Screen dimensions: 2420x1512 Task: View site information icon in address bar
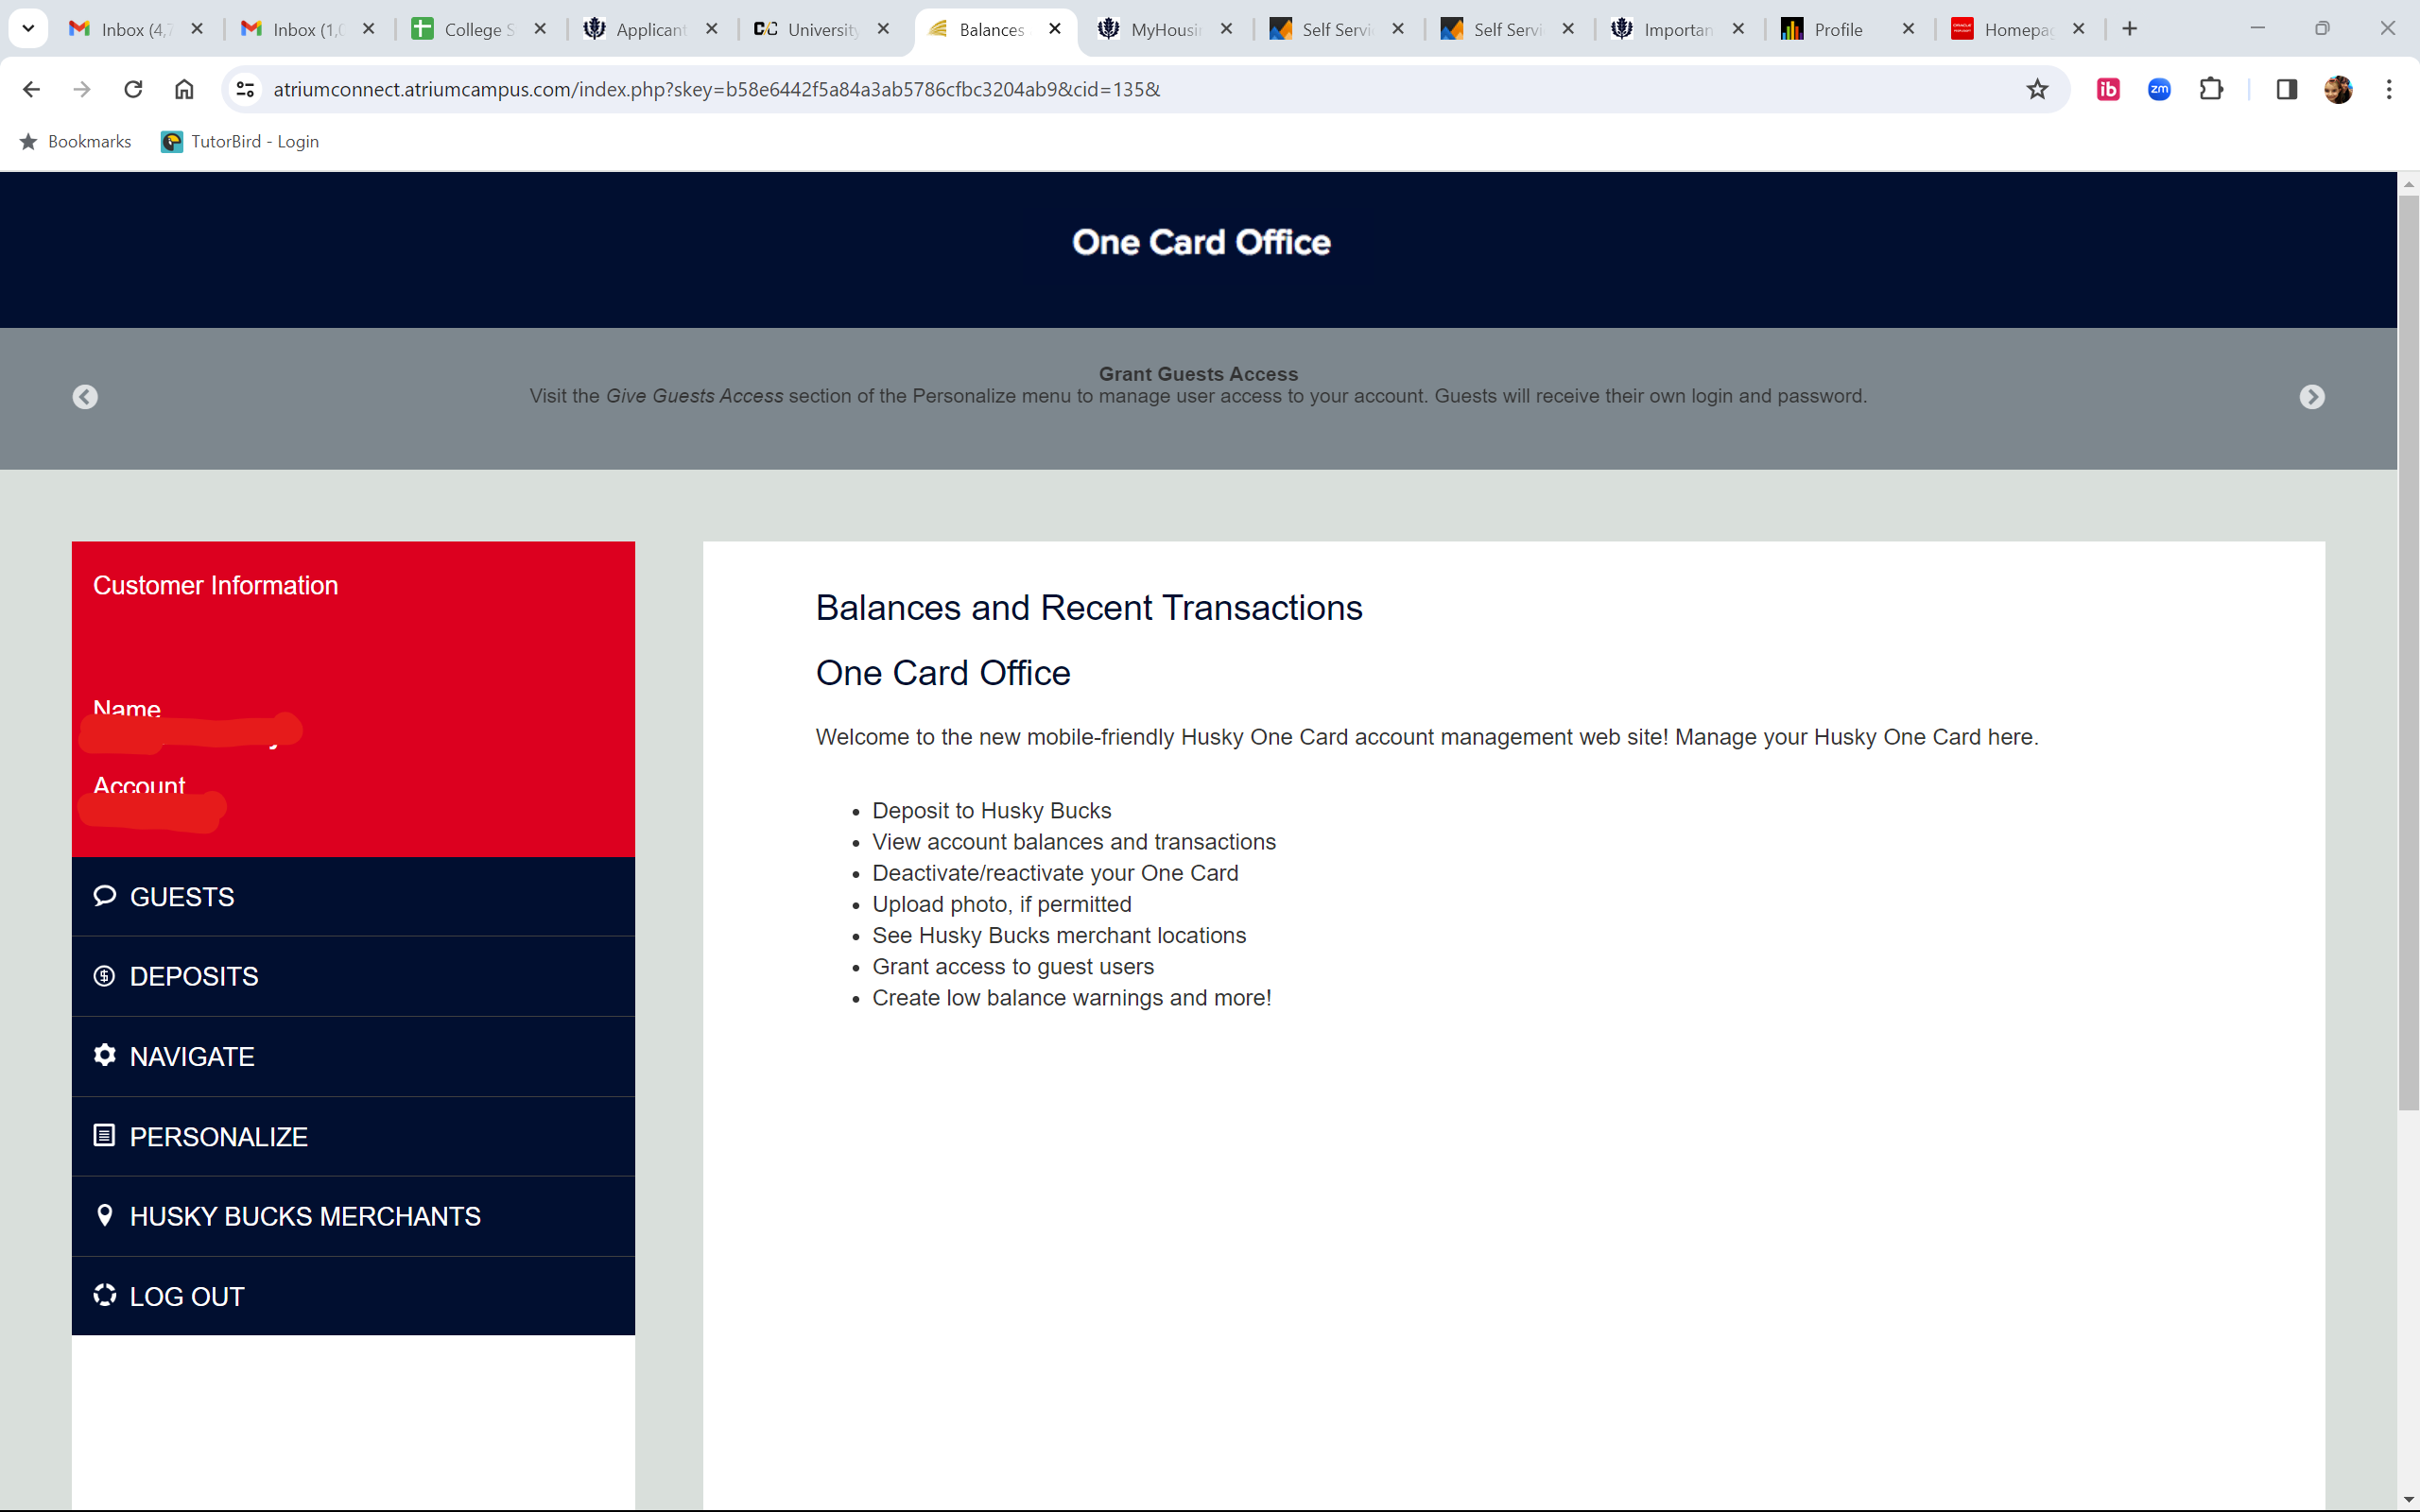click(x=245, y=89)
